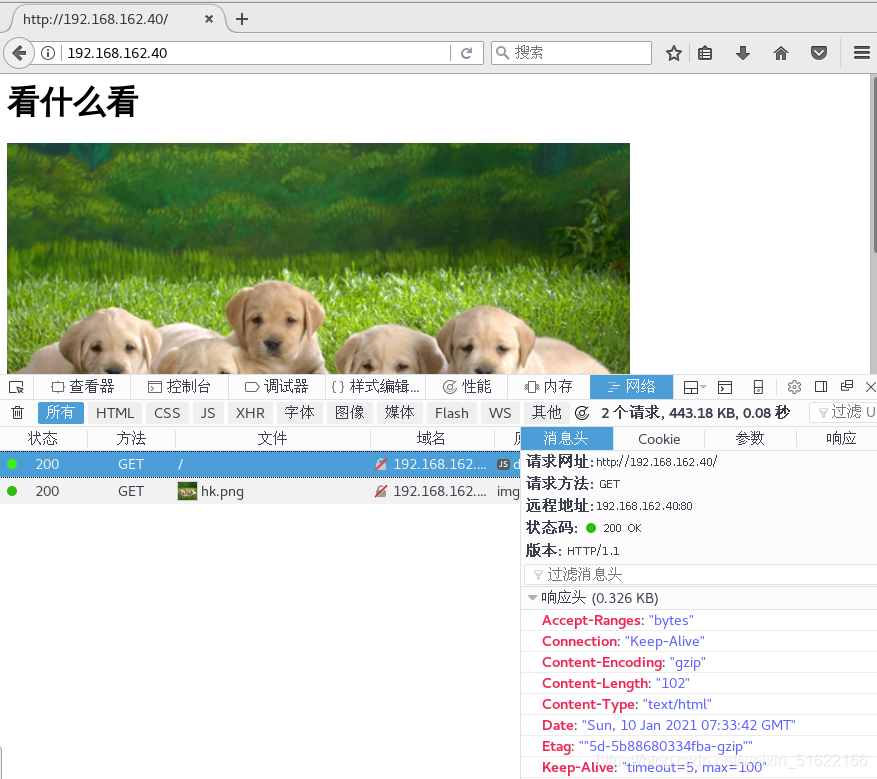Select the GET / request row
The height and width of the screenshot is (779, 877).
tap(260, 464)
